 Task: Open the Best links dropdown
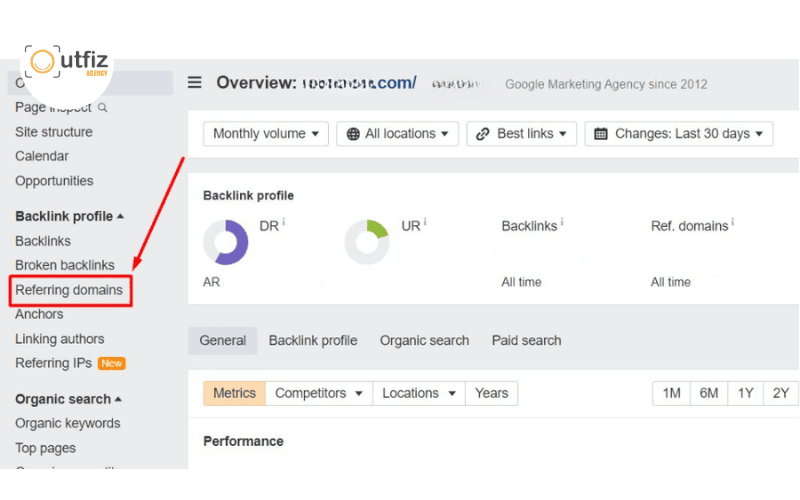(521, 134)
